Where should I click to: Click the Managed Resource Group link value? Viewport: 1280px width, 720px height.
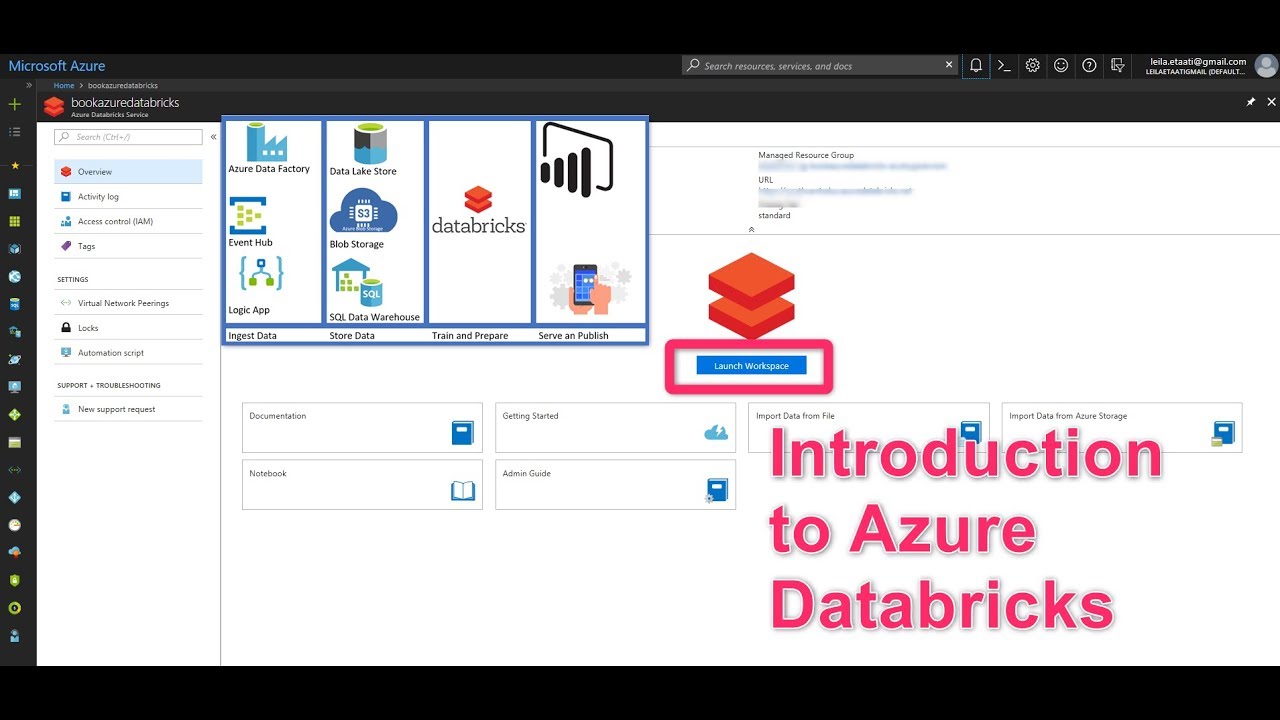click(852, 166)
